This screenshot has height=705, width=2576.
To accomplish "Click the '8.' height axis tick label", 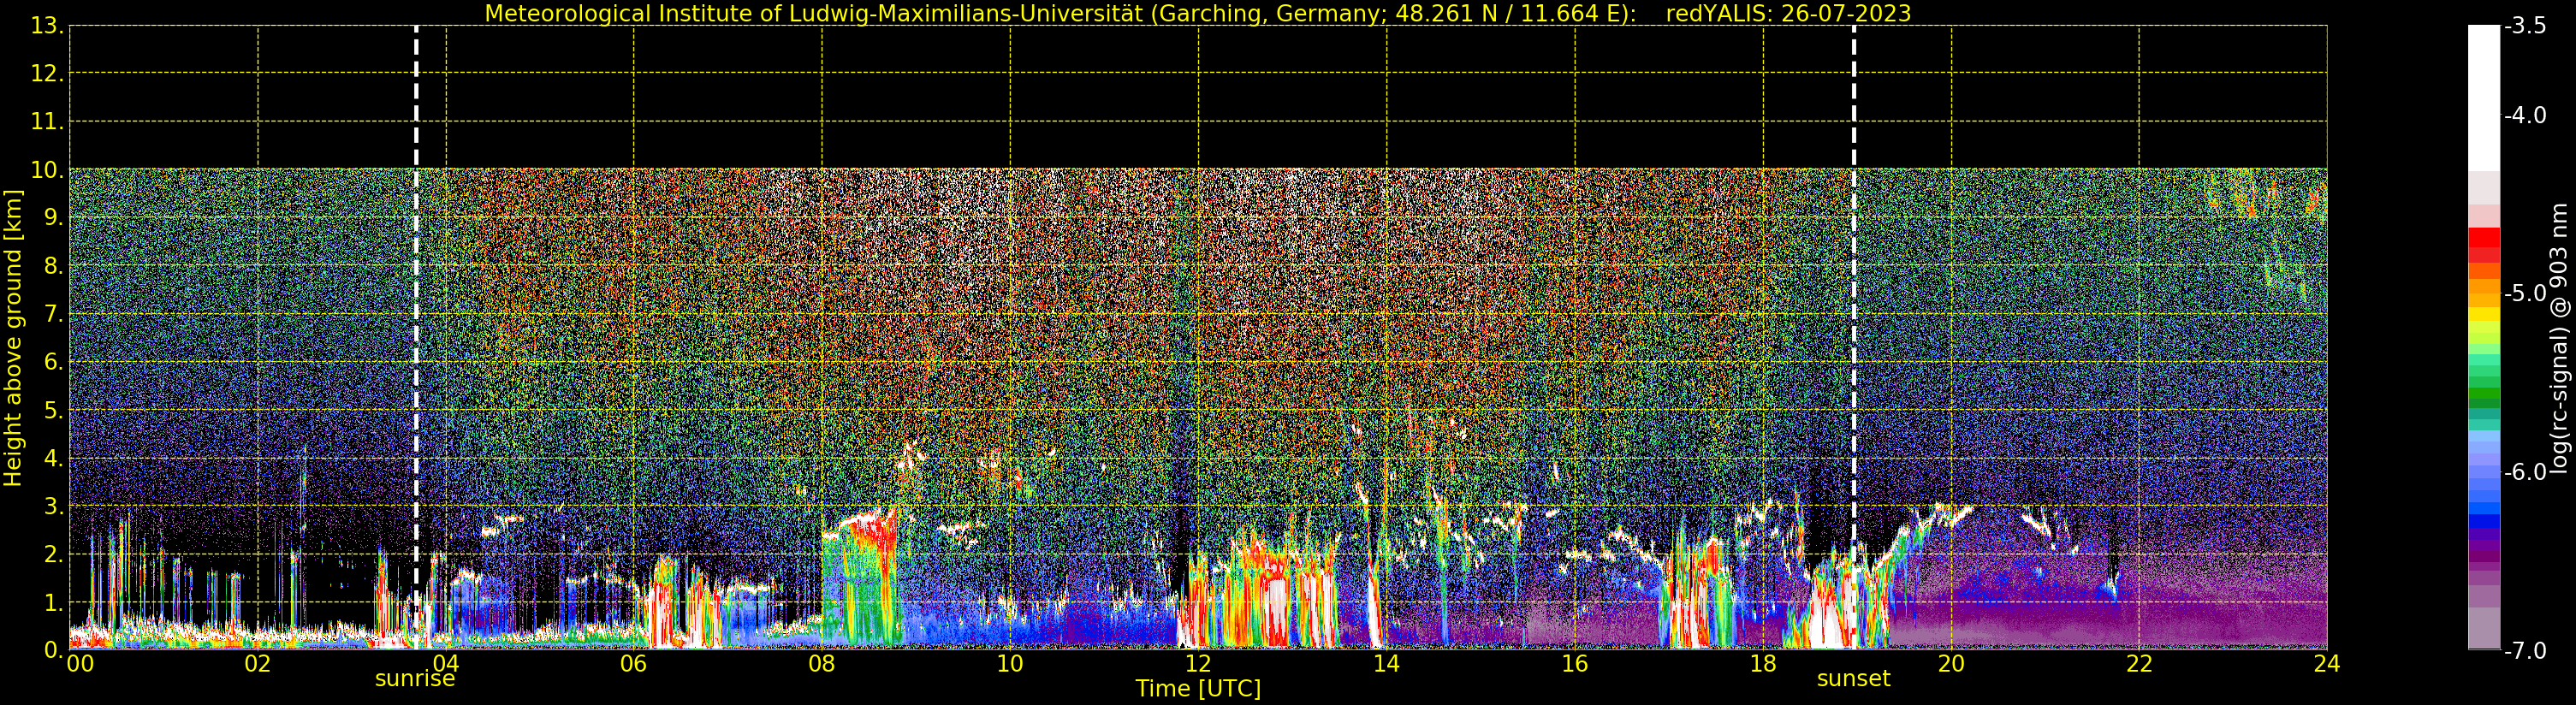I will tap(53, 266).
